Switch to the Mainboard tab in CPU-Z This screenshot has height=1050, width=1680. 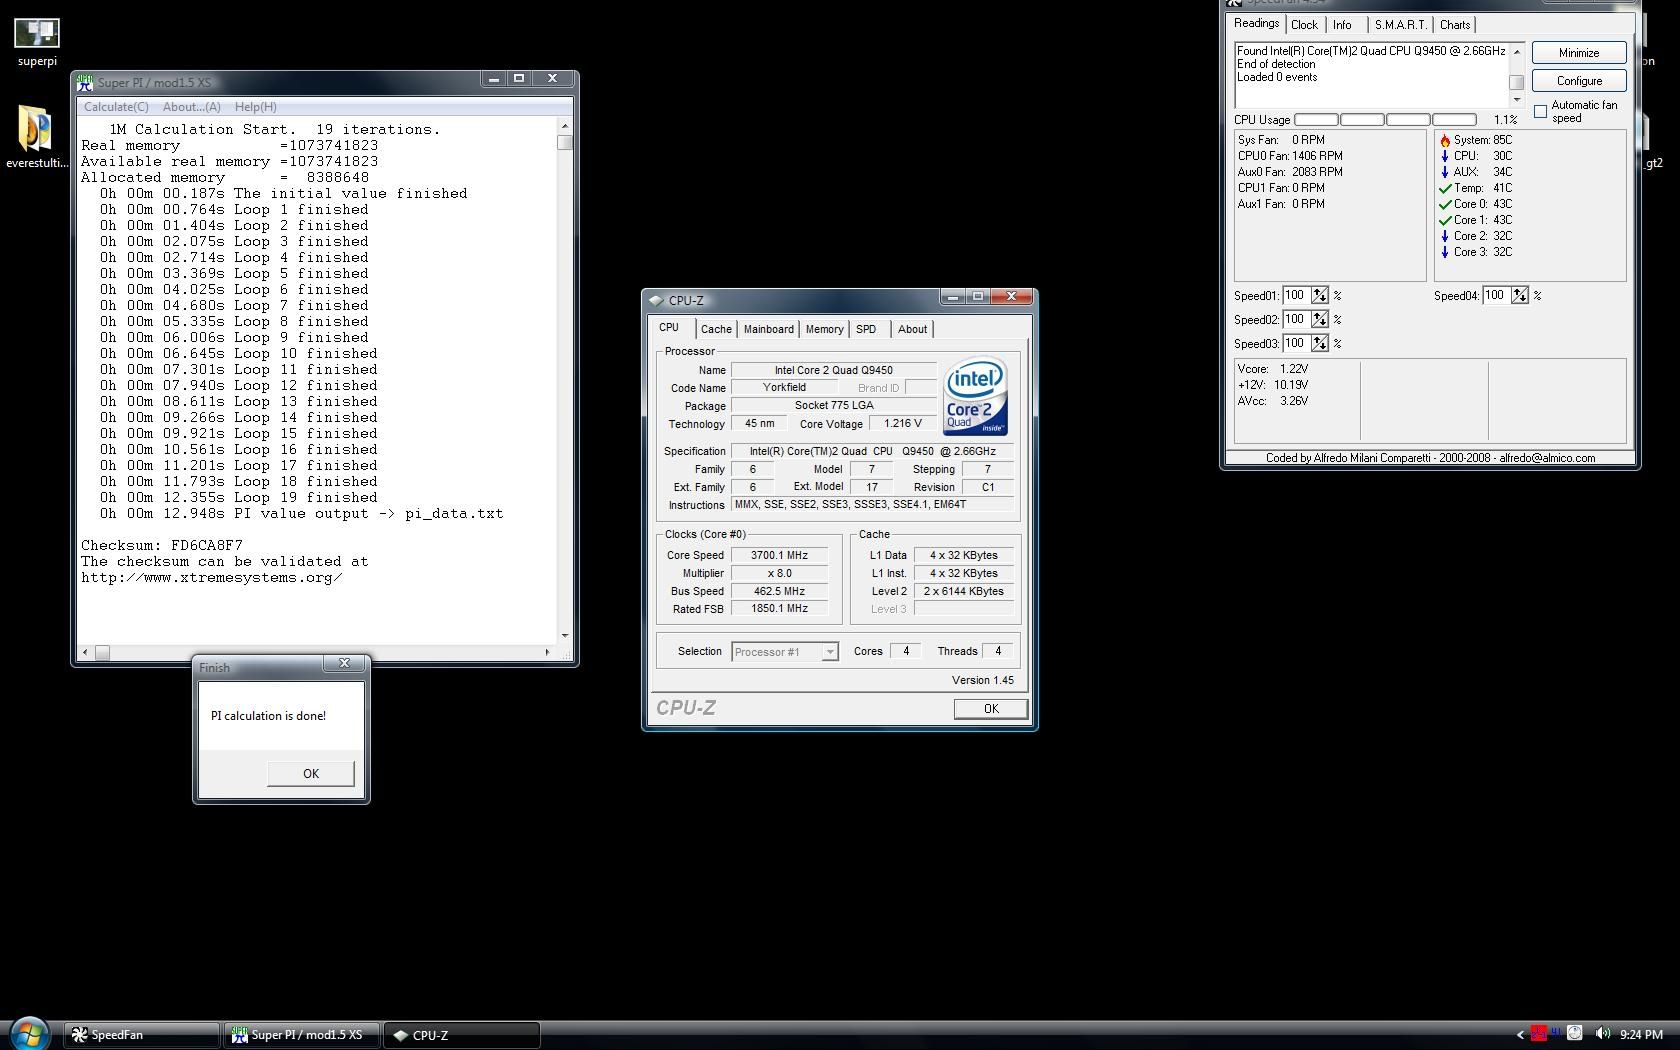(768, 329)
